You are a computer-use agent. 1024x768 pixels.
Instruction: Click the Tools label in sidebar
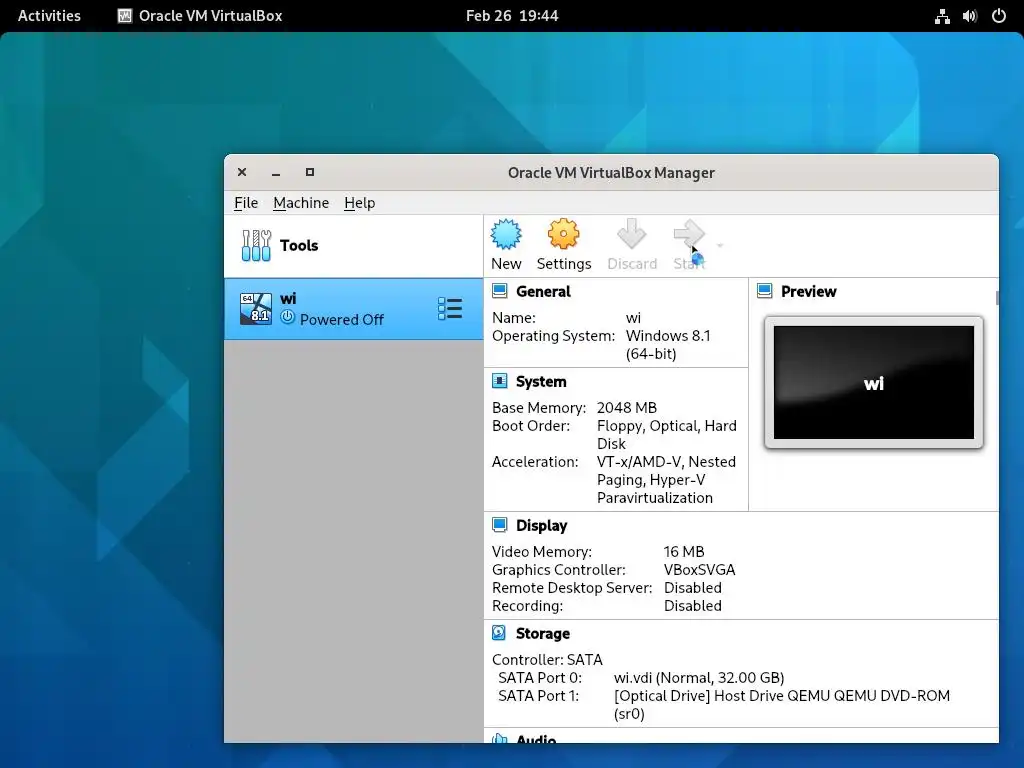(299, 246)
